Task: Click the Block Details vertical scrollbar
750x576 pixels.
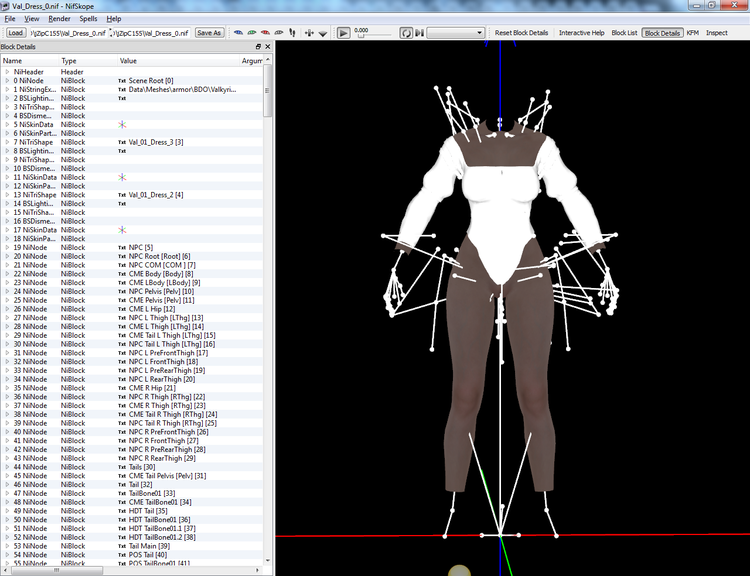Action: (x=268, y=309)
